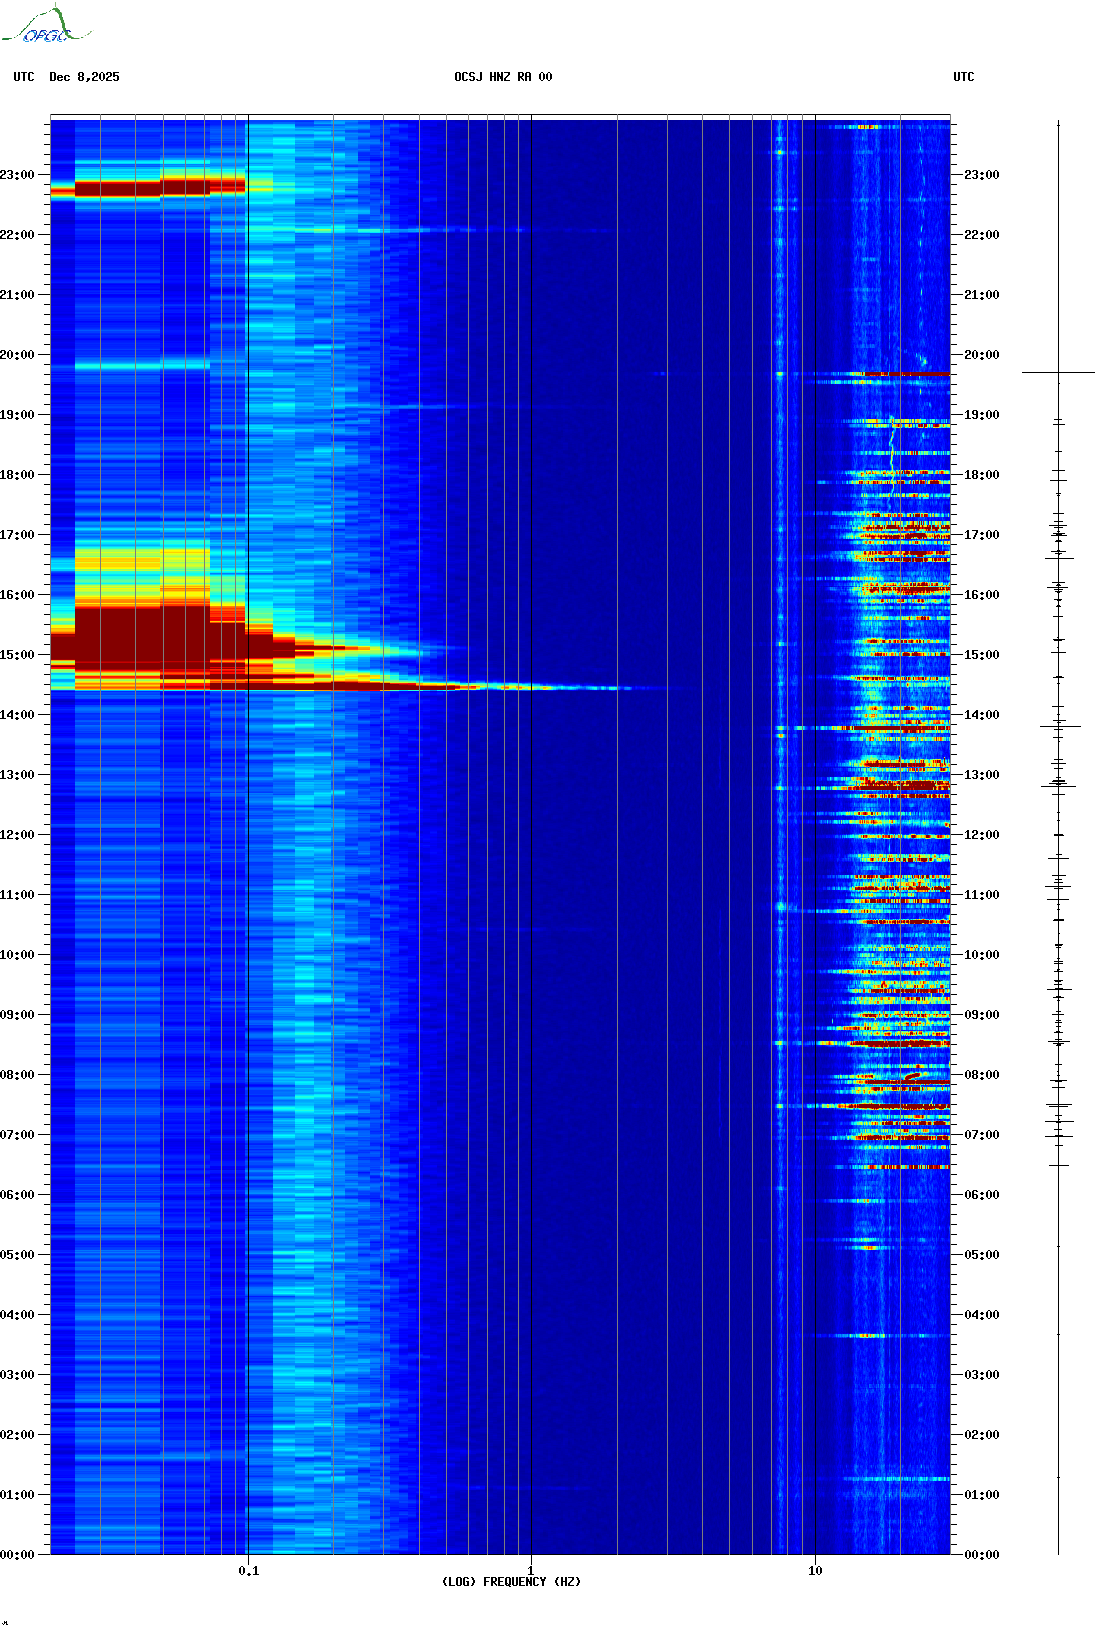Select the date label 'Dec 8,2025'
This screenshot has width=1102, height=1634.
pos(84,77)
